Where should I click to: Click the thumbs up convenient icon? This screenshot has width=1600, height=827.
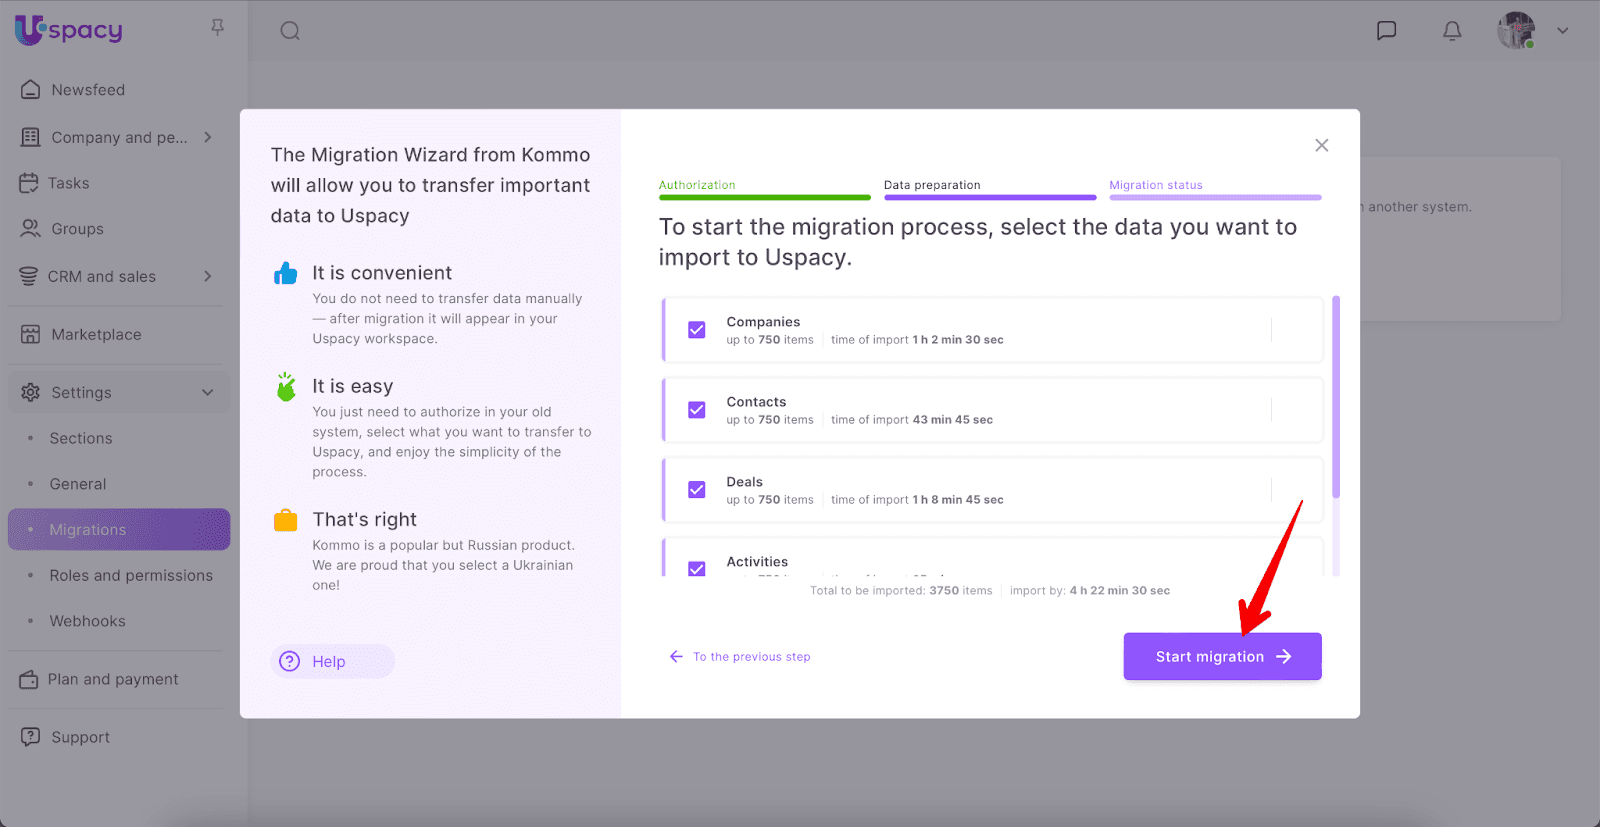point(286,273)
